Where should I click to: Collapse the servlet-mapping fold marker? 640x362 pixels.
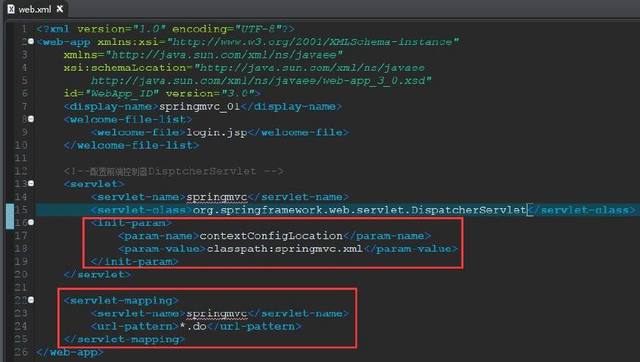click(31, 300)
